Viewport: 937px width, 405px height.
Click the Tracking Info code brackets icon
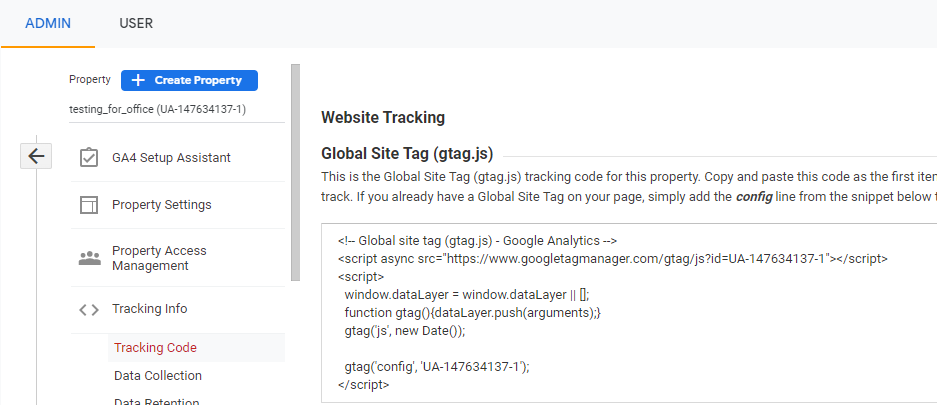point(89,310)
